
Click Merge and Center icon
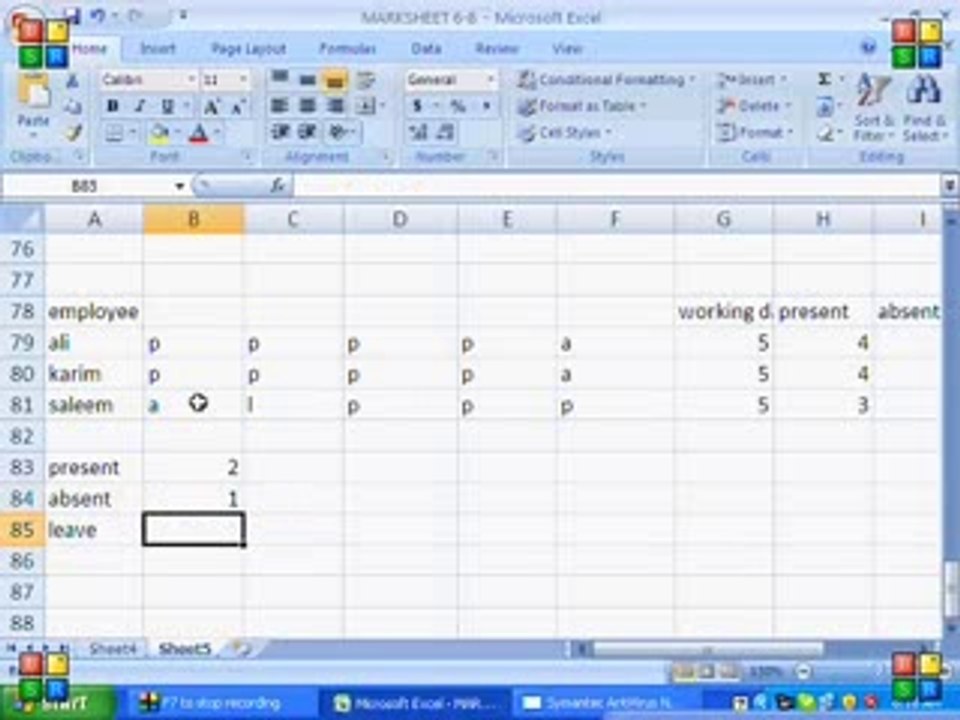pos(366,106)
